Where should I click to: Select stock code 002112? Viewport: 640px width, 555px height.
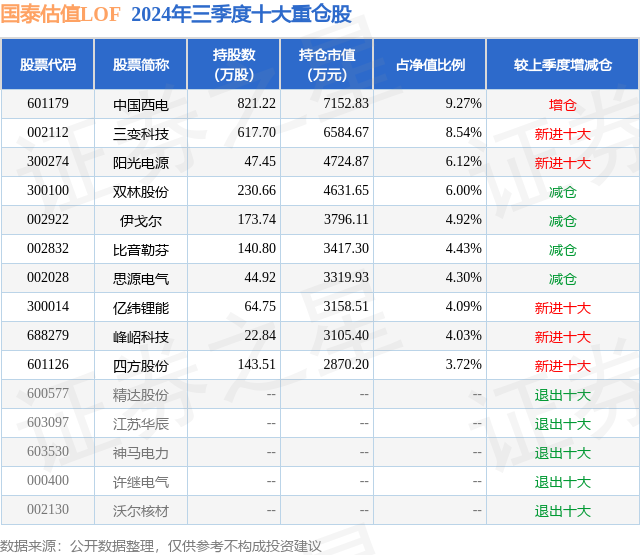pos(48,132)
